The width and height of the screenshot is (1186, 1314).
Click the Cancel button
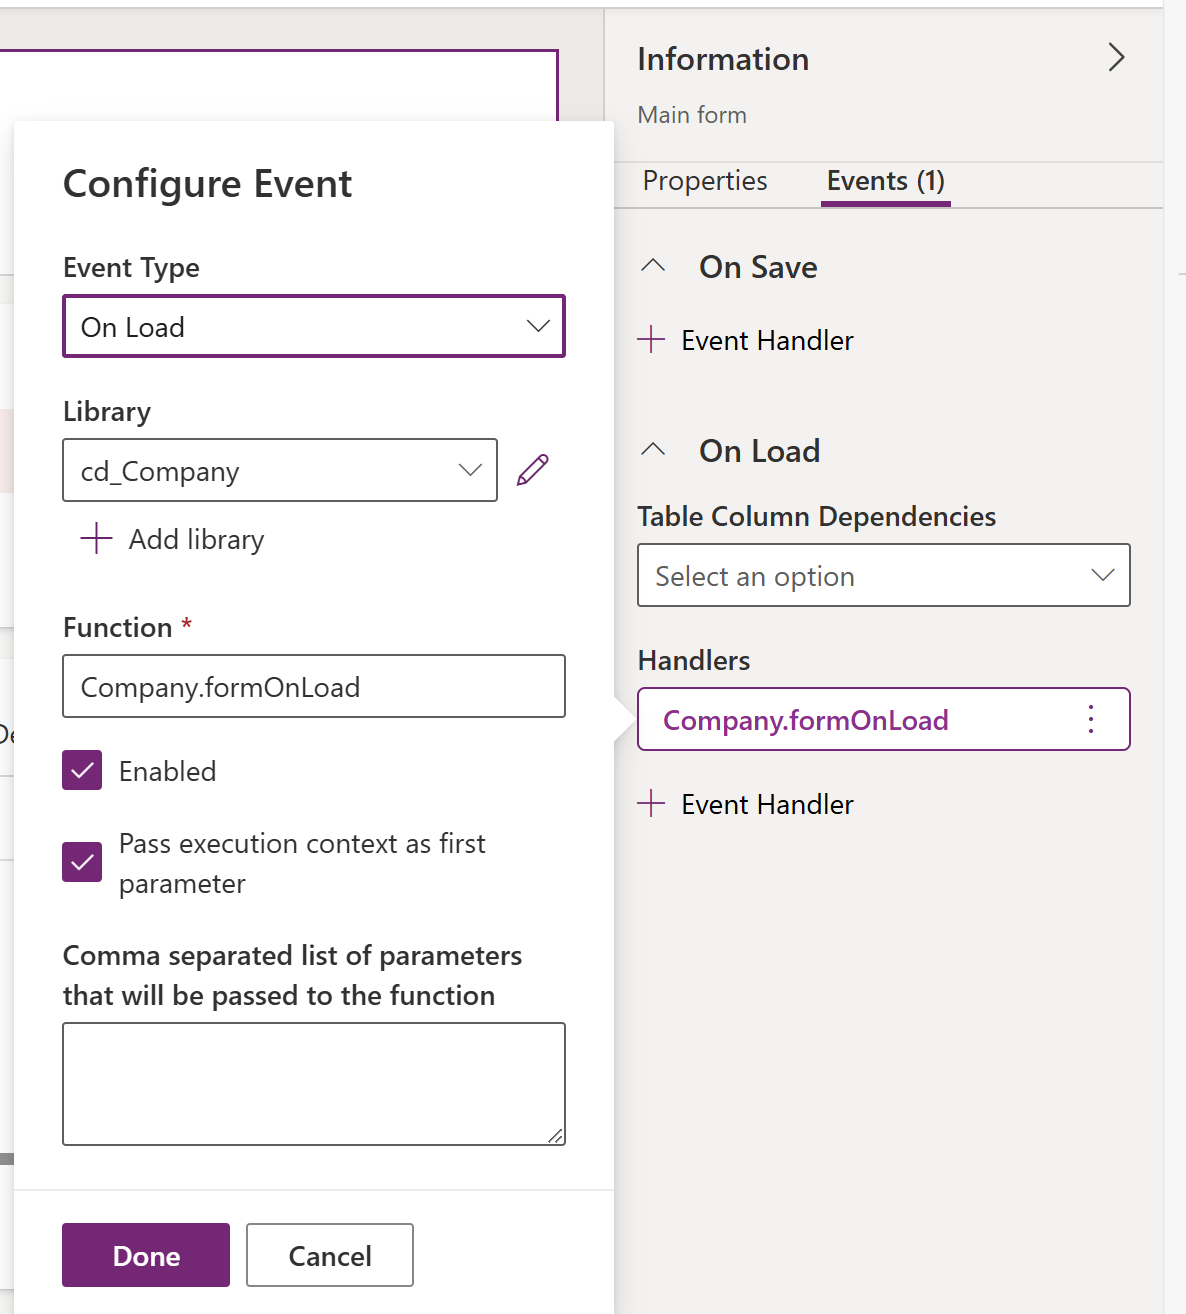coord(330,1255)
